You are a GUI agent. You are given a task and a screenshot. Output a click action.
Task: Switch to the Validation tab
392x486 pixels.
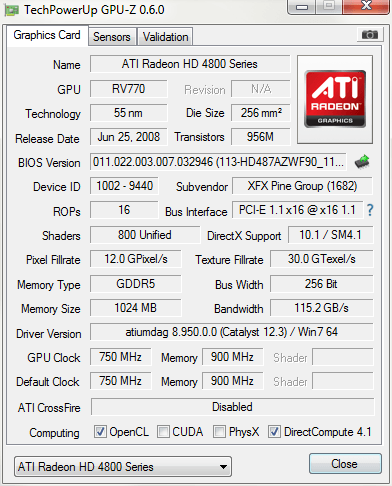coord(165,37)
